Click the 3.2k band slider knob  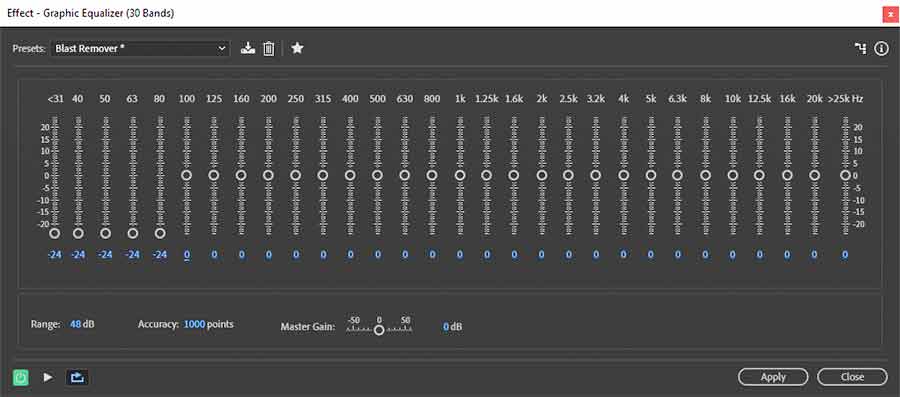pyautogui.click(x=596, y=175)
